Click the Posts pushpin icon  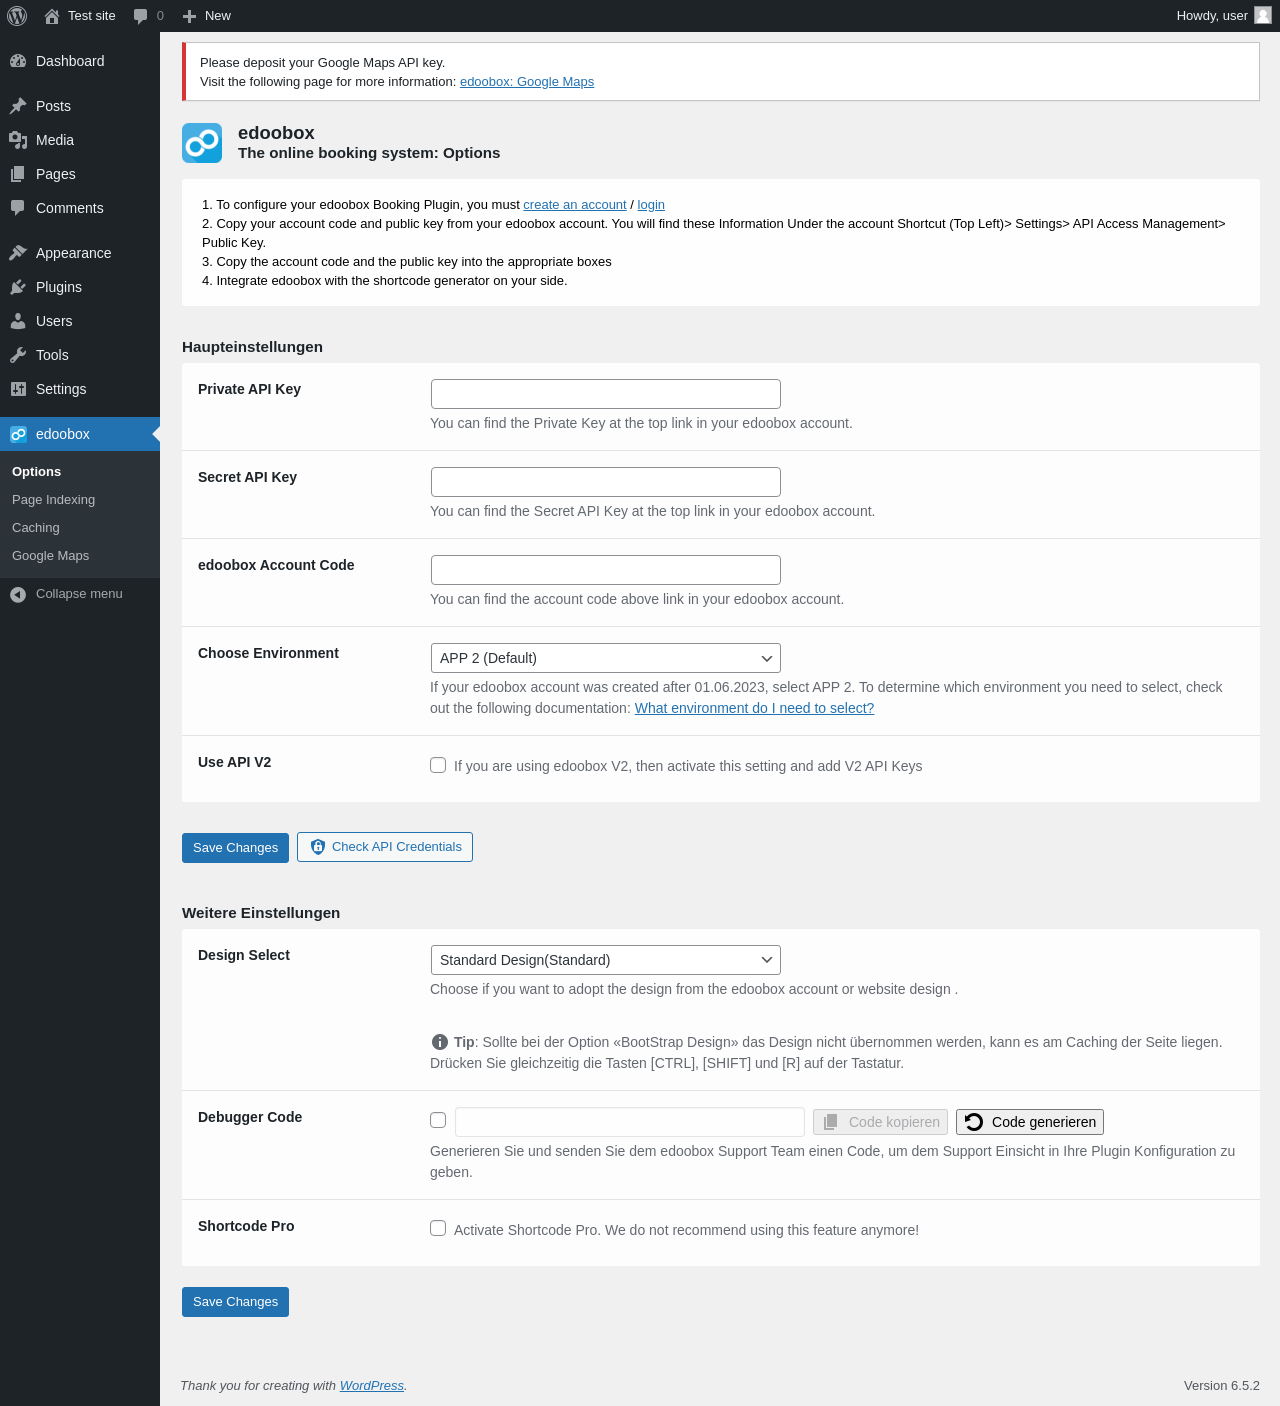pos(18,106)
